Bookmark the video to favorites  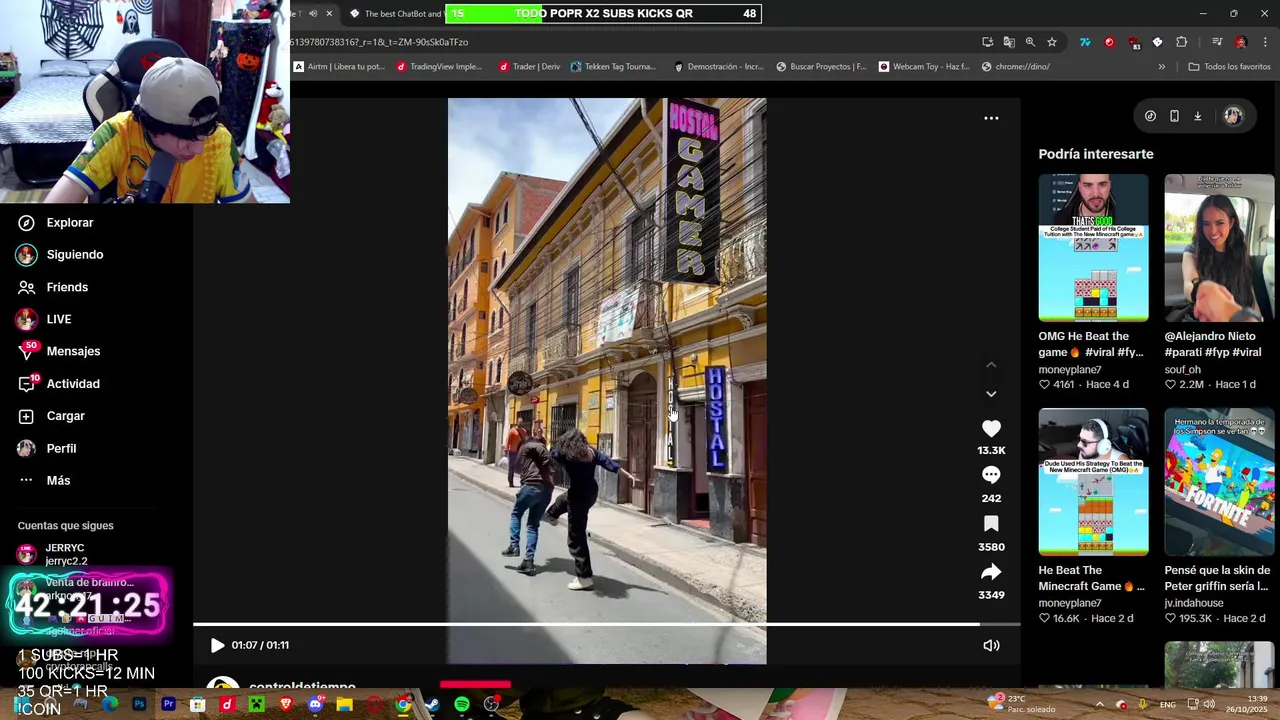[x=991, y=524]
